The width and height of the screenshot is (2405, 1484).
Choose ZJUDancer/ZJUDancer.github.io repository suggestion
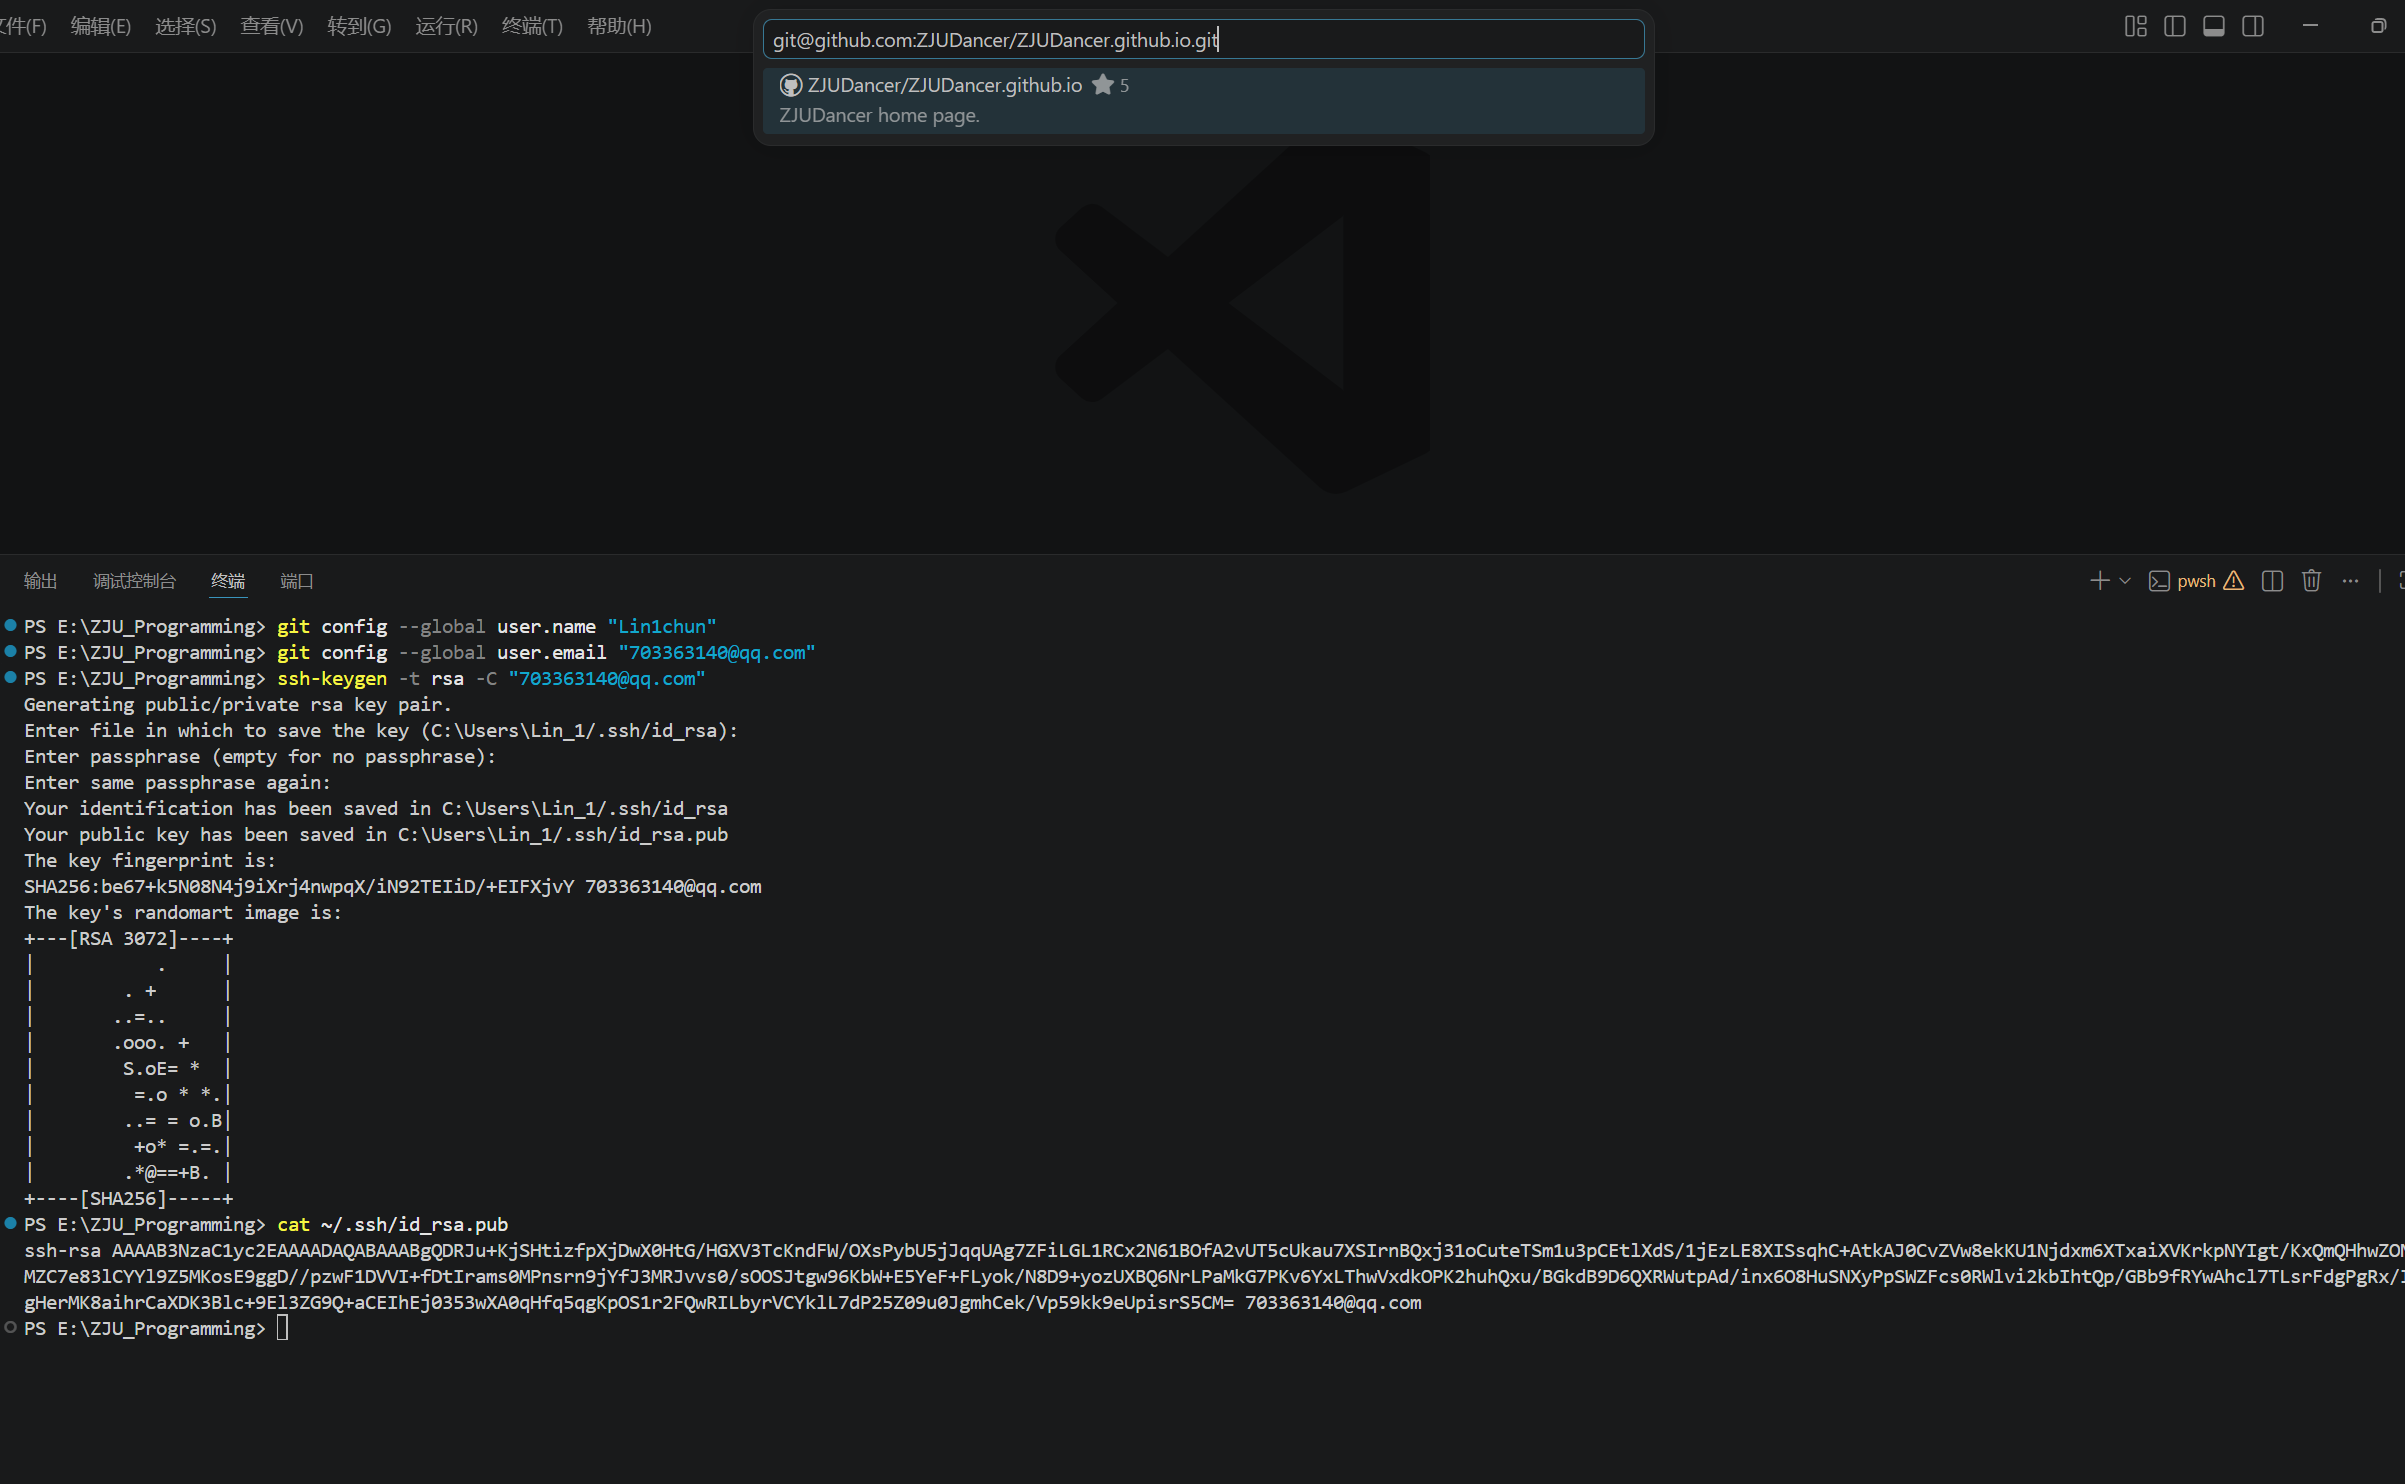(1203, 100)
